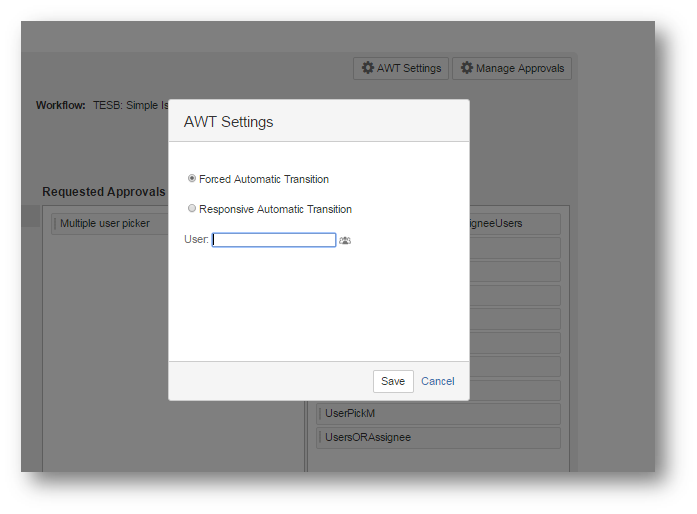Click the Forced Automatic Transition label text
697x514 pixels.
point(264,179)
